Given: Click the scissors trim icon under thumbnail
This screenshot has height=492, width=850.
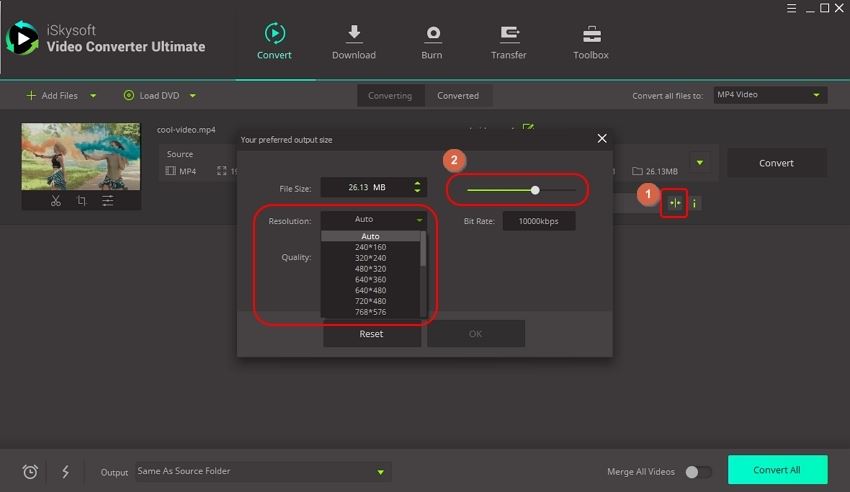Looking at the screenshot, I should click(56, 201).
